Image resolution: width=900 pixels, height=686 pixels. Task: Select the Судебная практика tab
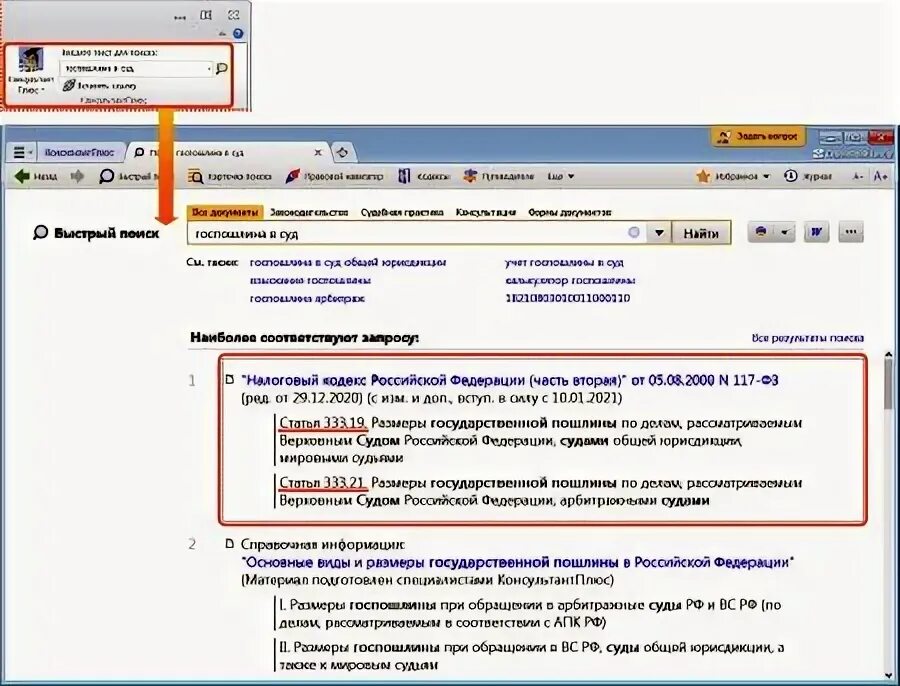402,212
